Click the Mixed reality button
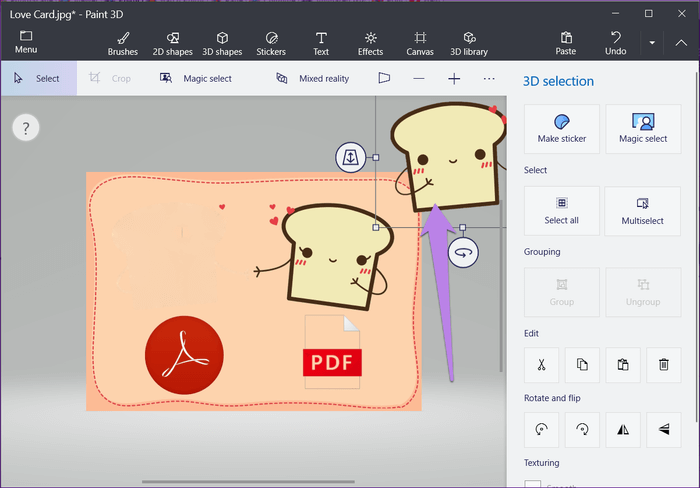Image resolution: width=700 pixels, height=488 pixels. pyautogui.click(x=313, y=78)
